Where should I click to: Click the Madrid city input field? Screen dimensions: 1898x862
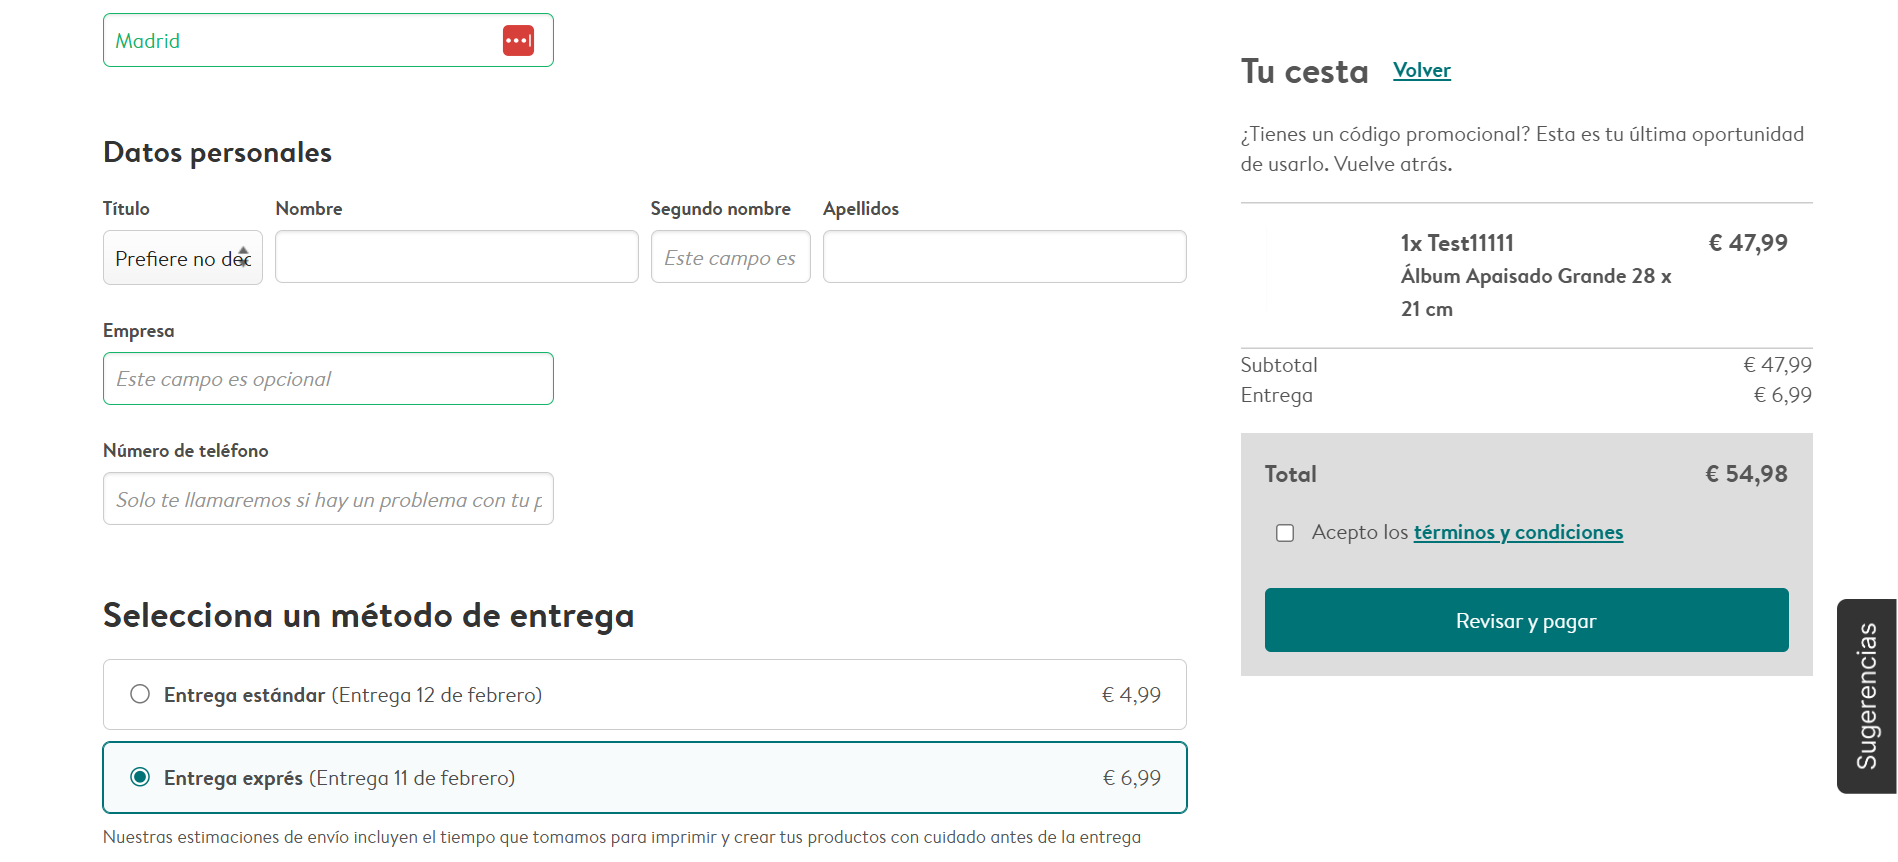pos(300,40)
